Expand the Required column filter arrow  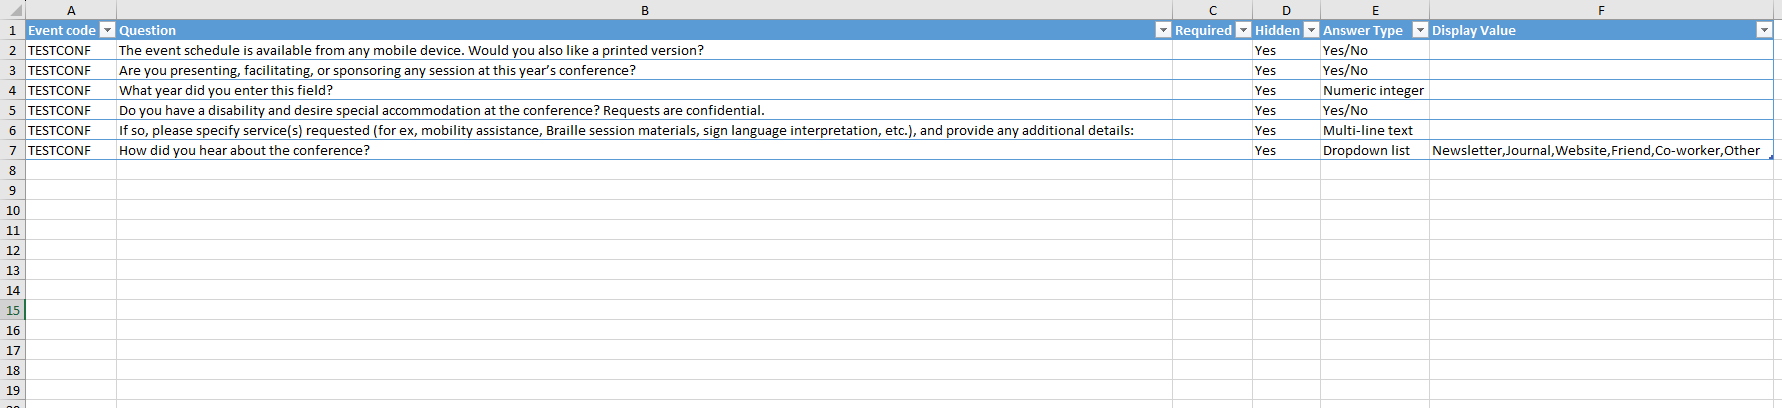point(1243,30)
